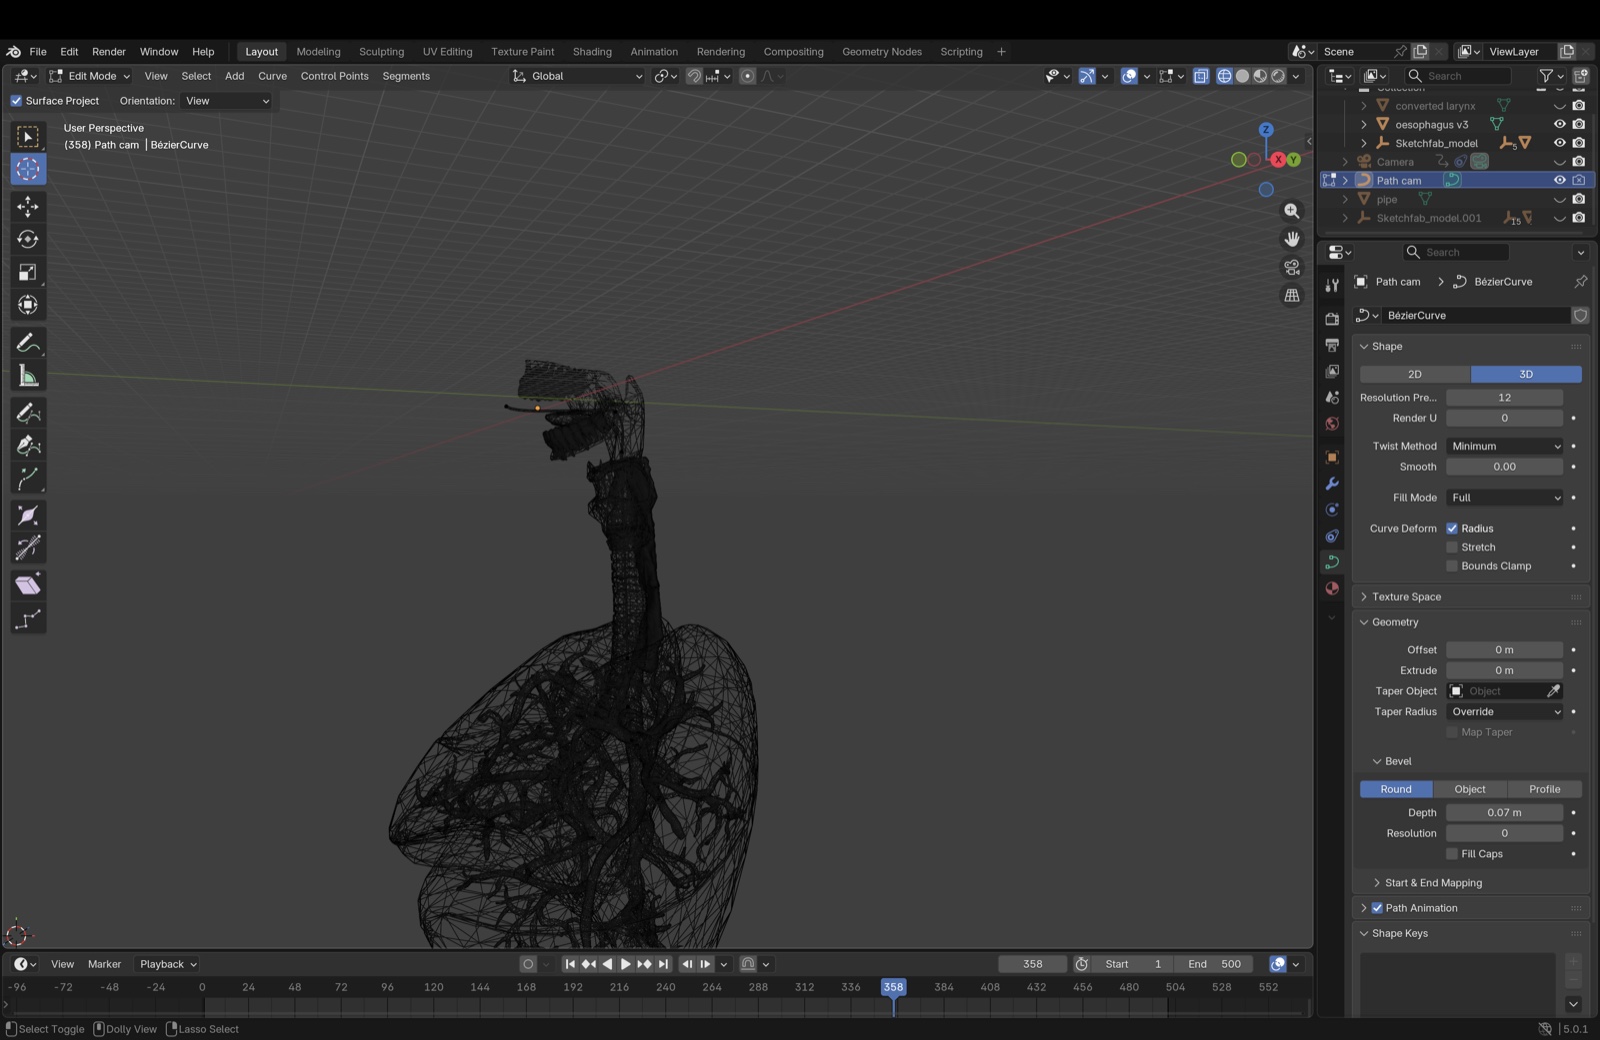Enable Bounds Clamp checkbox

coord(1452,566)
